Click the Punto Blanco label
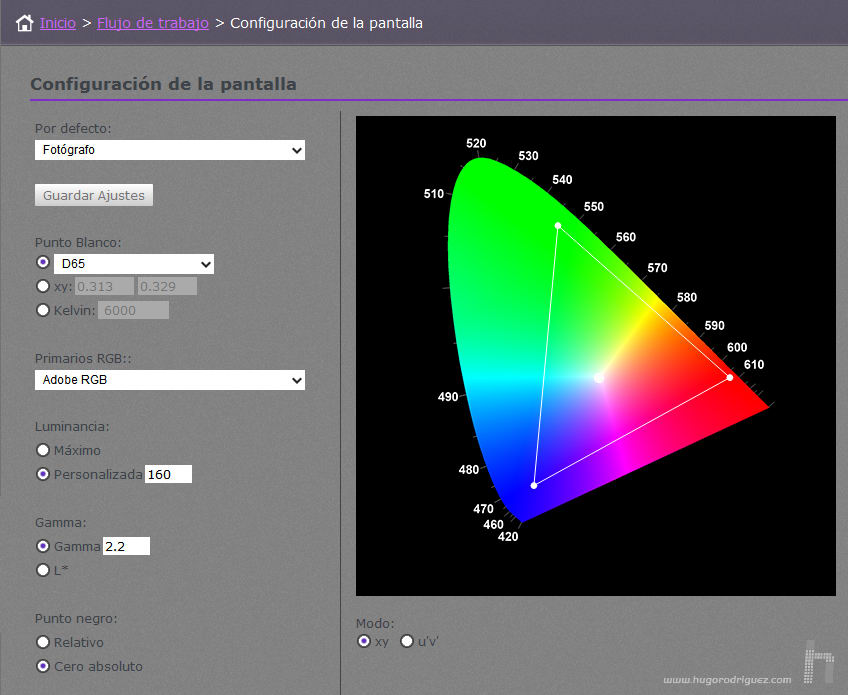The width and height of the screenshot is (848, 695). pyautogui.click(x=78, y=242)
